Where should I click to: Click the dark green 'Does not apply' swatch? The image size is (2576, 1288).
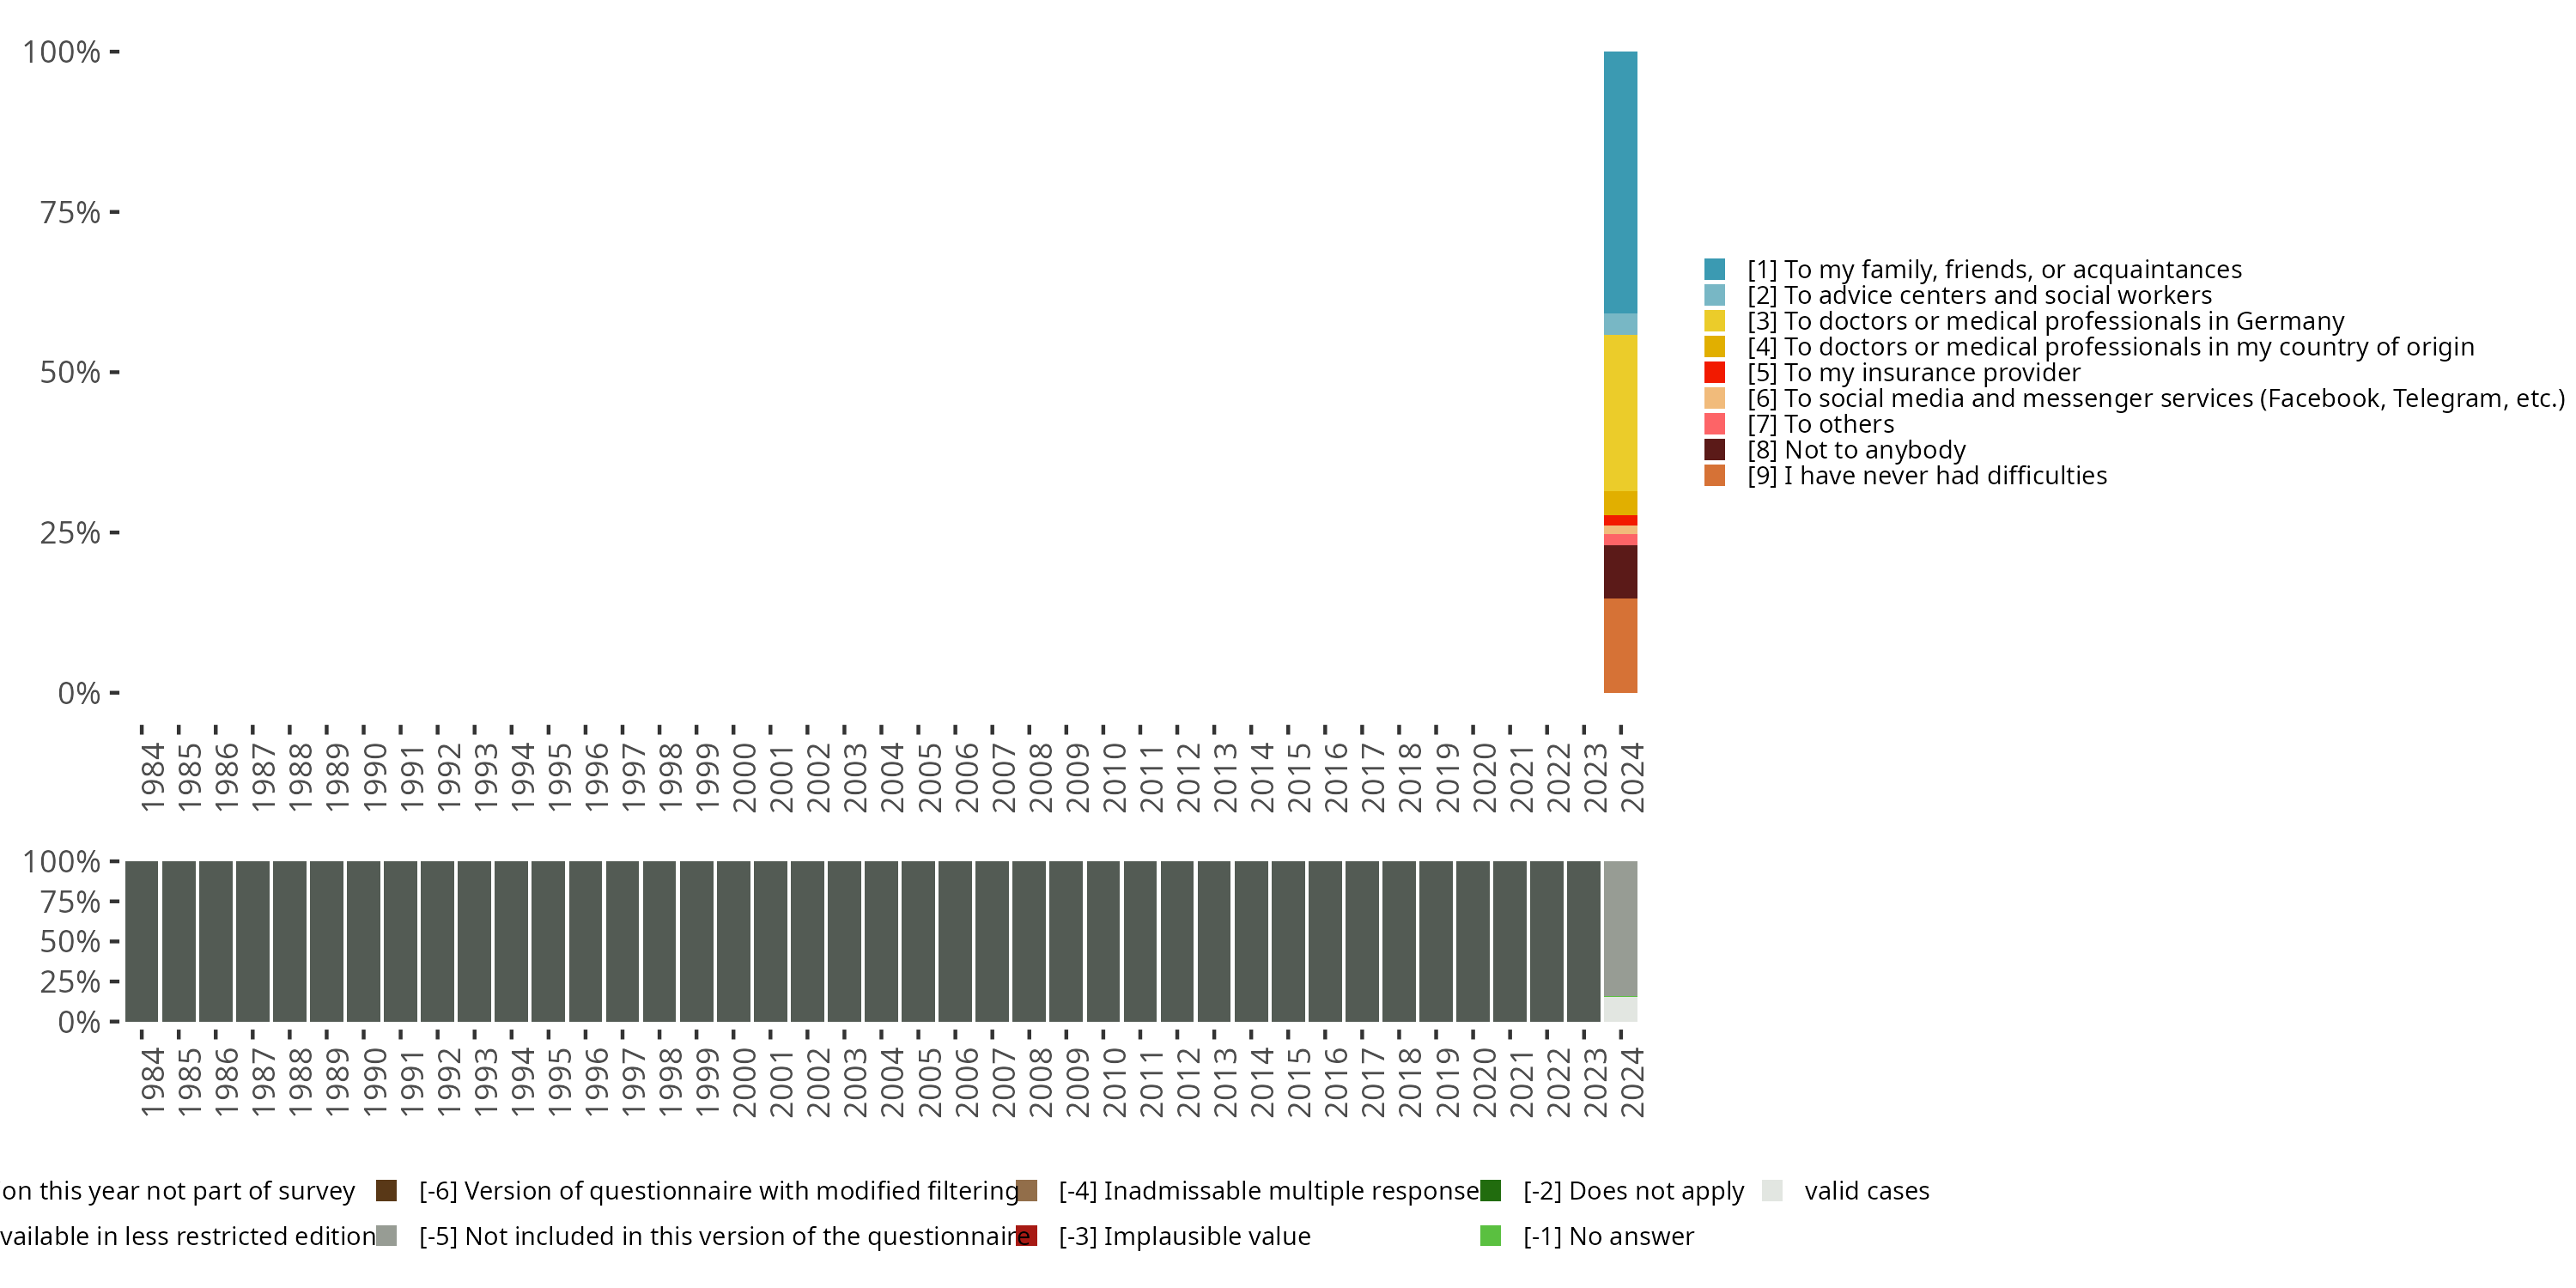coord(1490,1190)
